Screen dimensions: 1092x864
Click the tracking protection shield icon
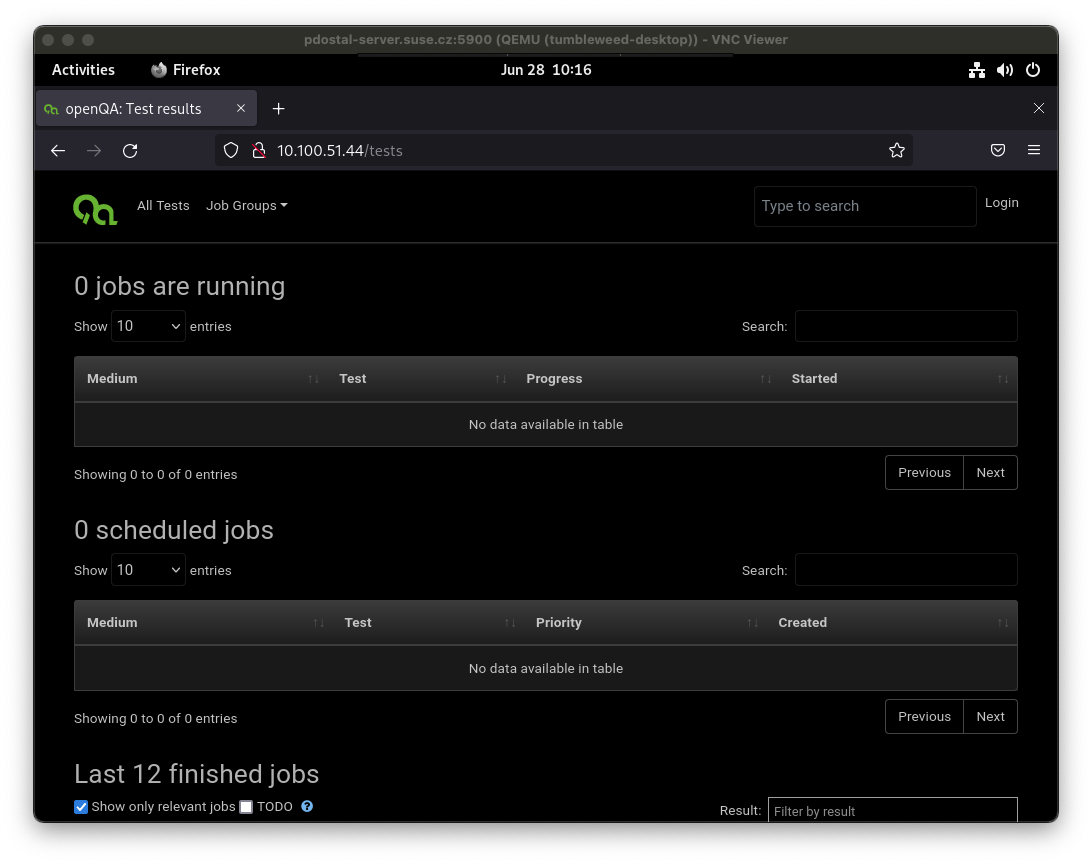pyautogui.click(x=231, y=150)
